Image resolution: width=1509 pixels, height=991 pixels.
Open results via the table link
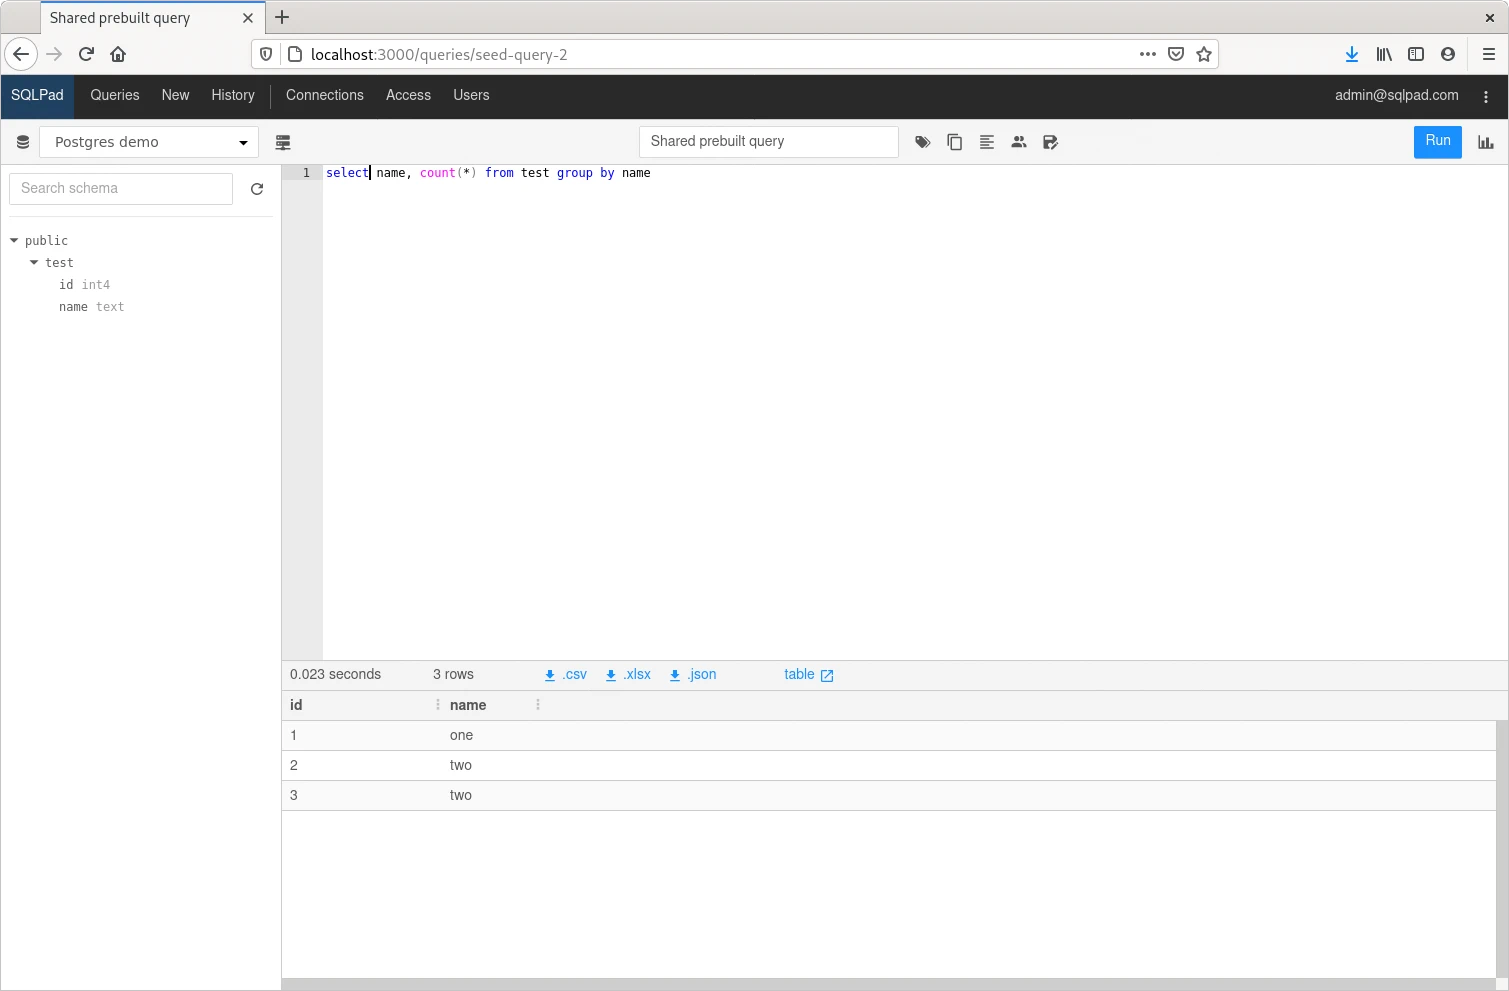pyautogui.click(x=808, y=675)
